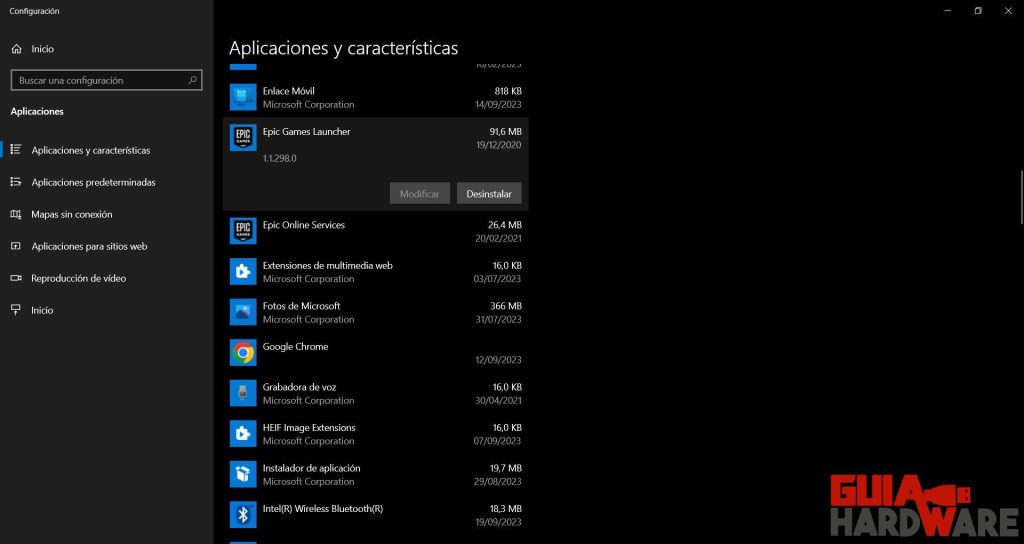Click the 26,4 MB size value
The width and height of the screenshot is (1024, 544).
505,225
